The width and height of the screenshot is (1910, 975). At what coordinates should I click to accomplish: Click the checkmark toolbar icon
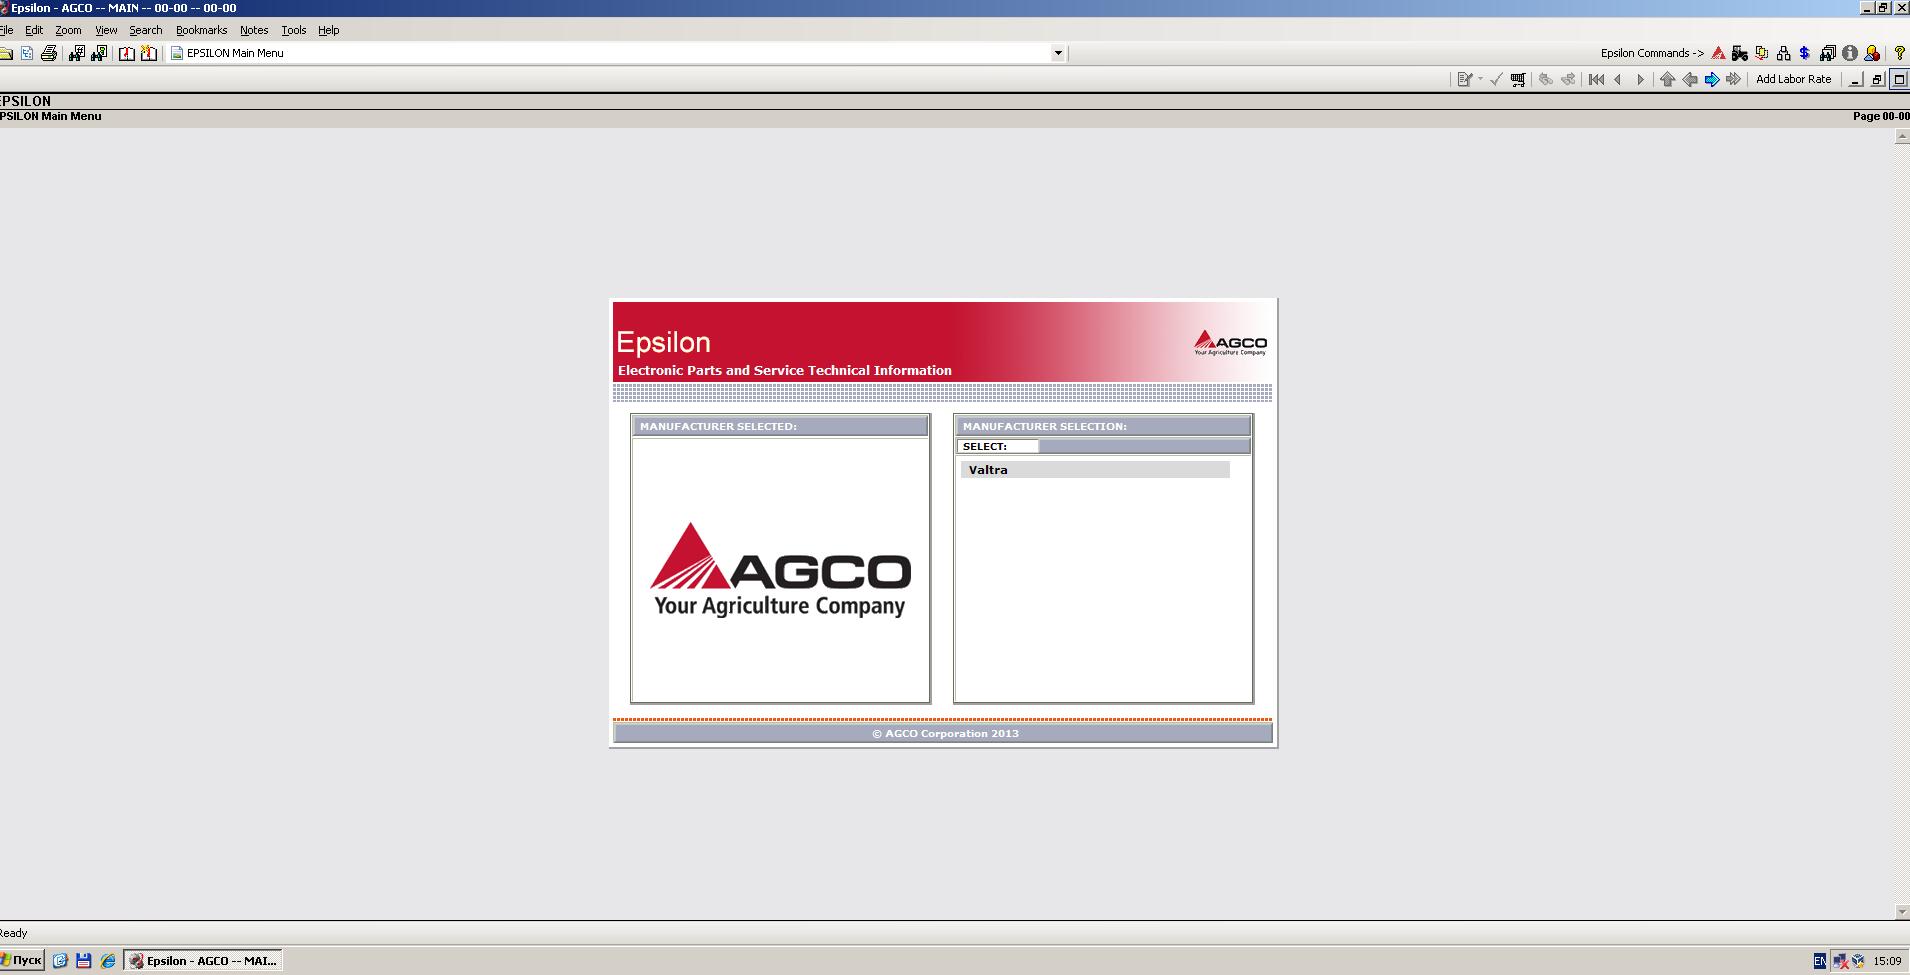[1496, 79]
